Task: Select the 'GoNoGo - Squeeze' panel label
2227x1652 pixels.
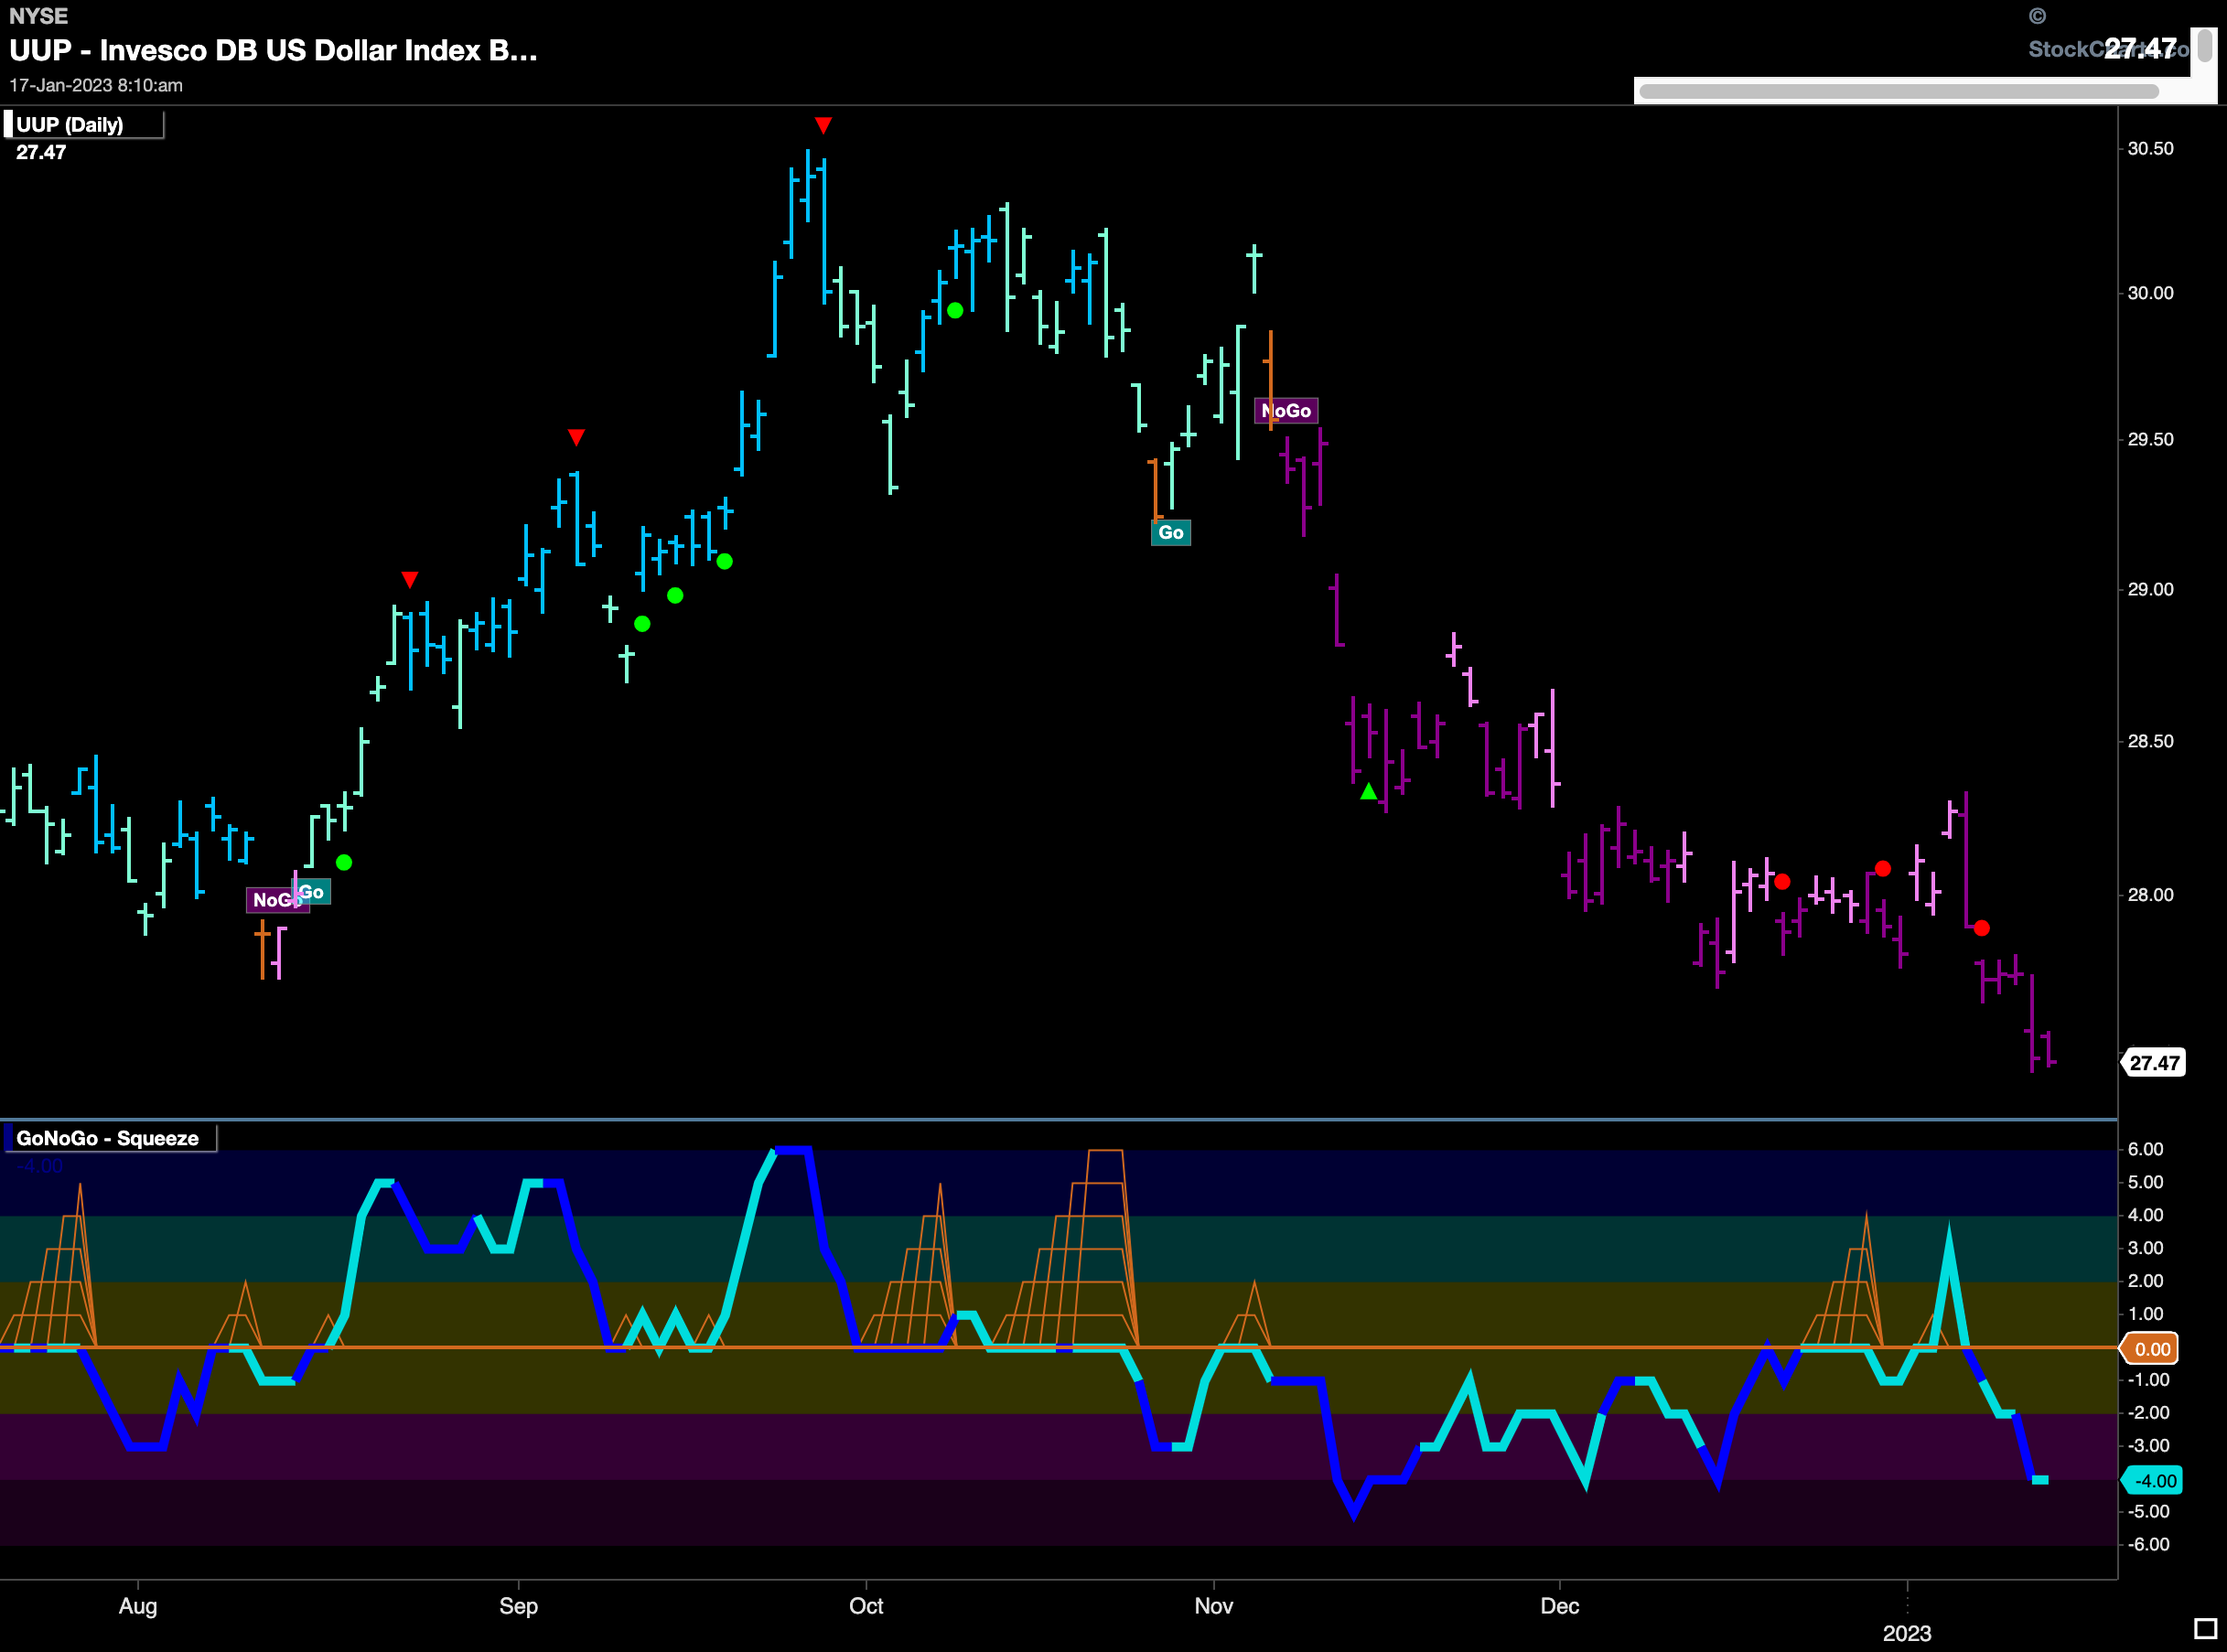Action: point(107,1138)
